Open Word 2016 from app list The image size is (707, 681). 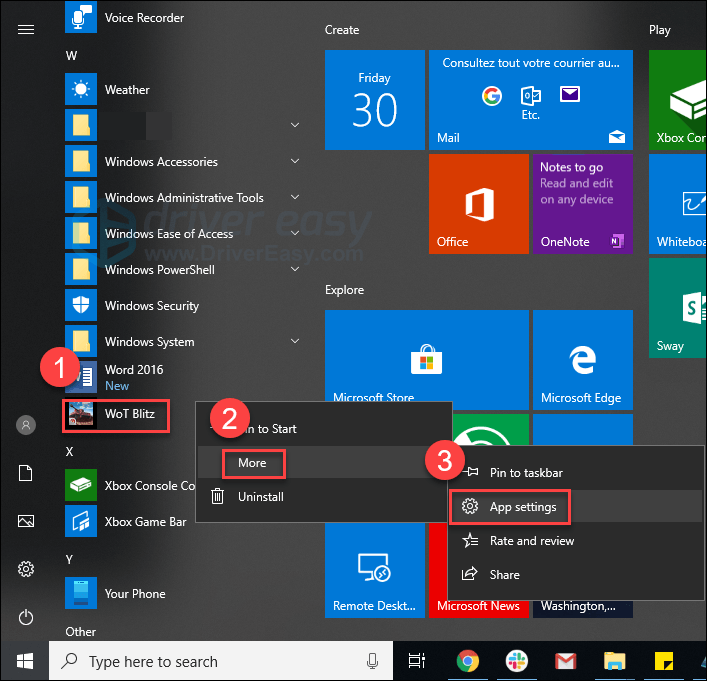(x=133, y=377)
